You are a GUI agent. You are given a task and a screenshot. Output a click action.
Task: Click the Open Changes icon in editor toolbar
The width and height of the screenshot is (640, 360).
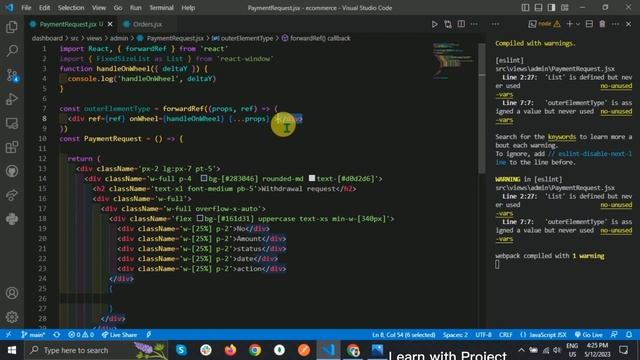pyautogui.click(x=448, y=24)
